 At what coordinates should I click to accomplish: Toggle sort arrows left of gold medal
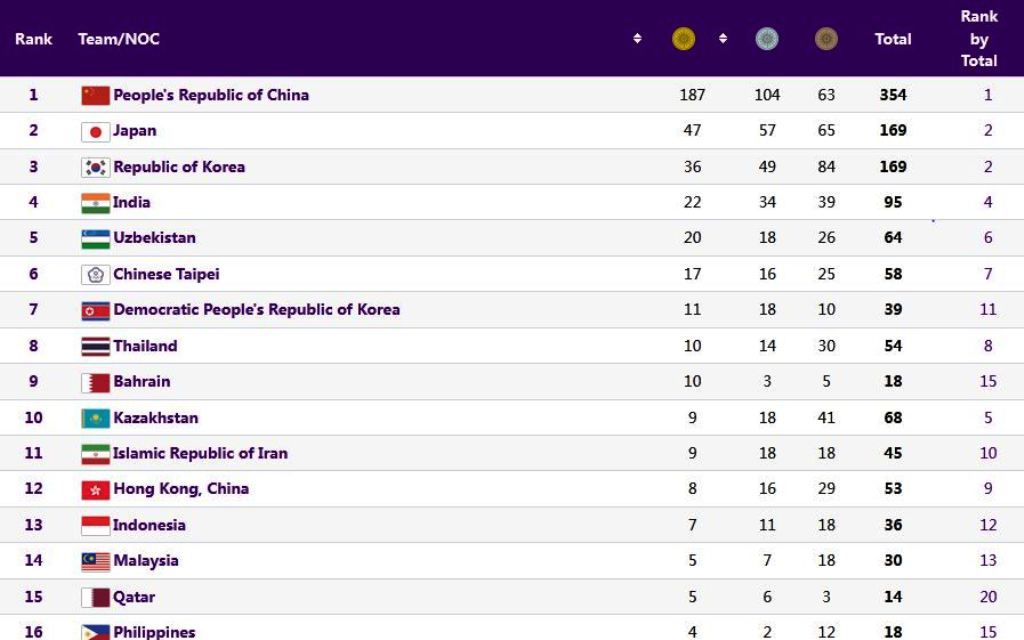pyautogui.click(x=638, y=39)
